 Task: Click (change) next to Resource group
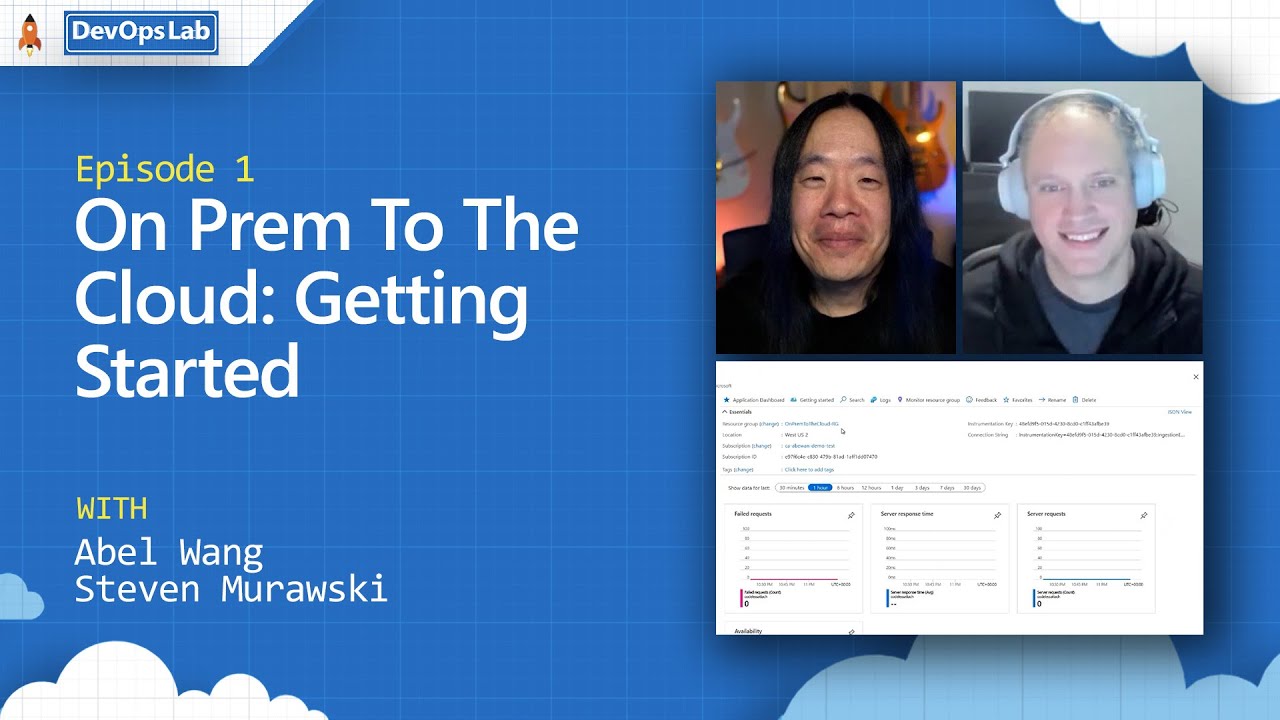tap(769, 424)
